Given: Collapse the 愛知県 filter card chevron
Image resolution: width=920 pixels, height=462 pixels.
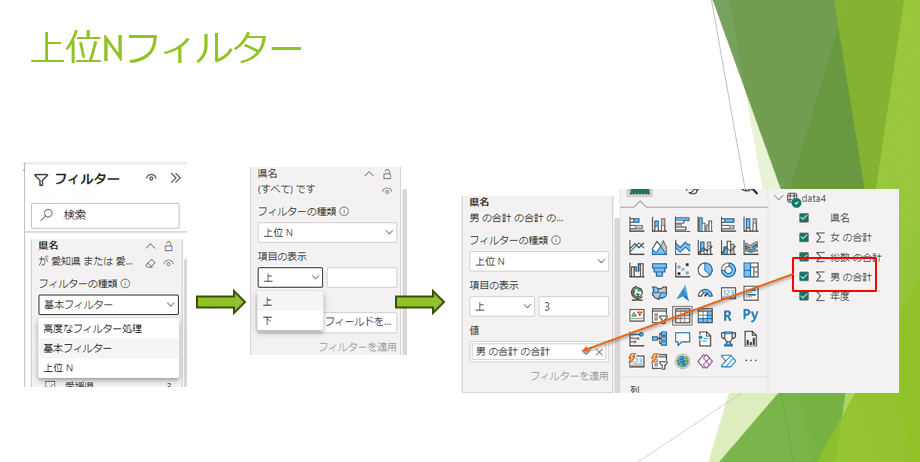Looking at the screenshot, I should click(x=151, y=246).
